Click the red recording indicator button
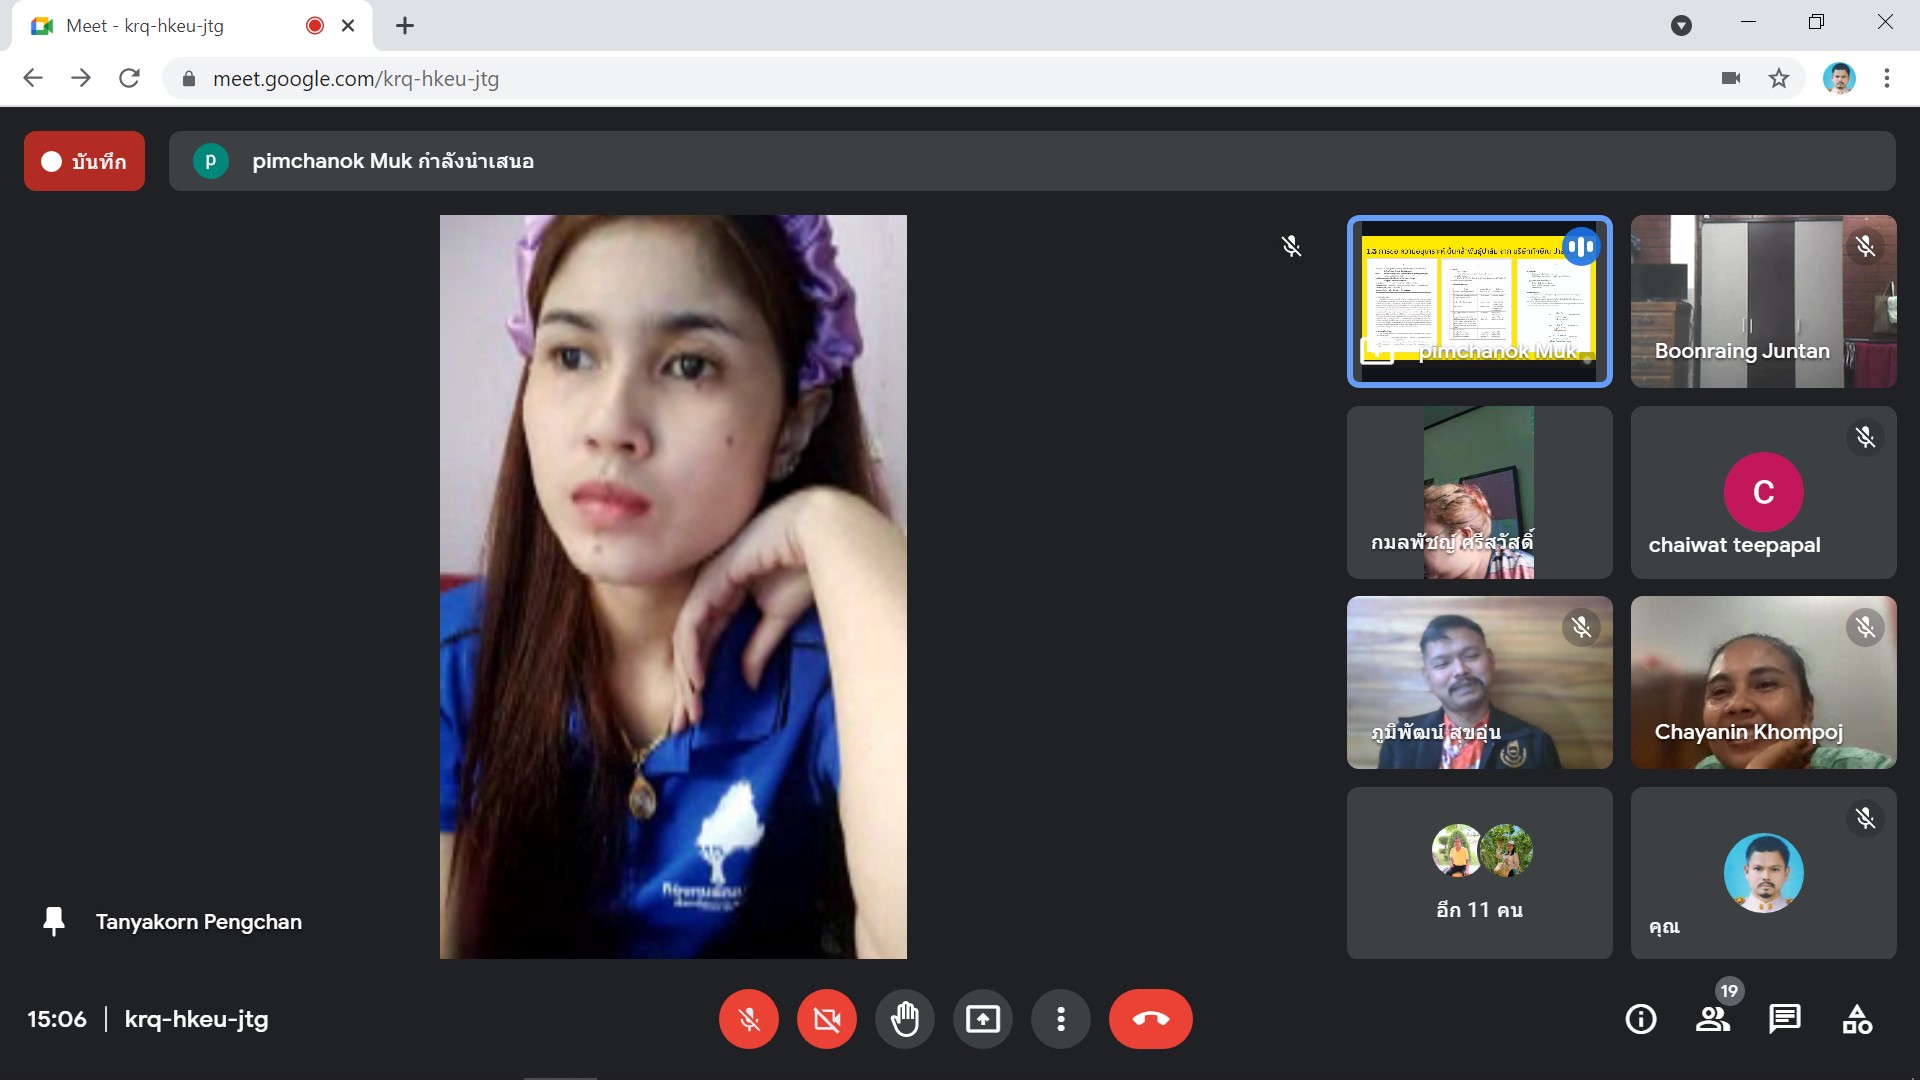Screen dimensions: 1920x1080 coord(84,161)
